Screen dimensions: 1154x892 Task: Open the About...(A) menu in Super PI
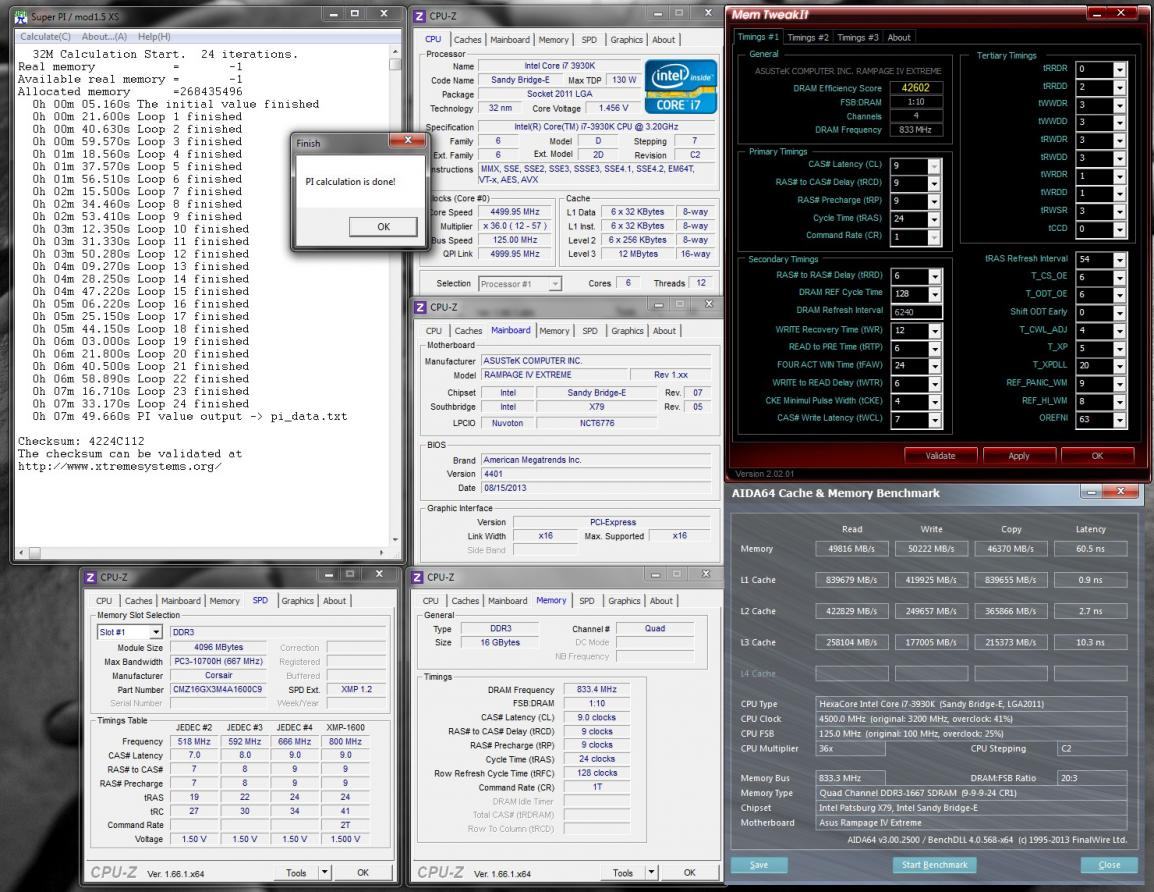point(104,36)
